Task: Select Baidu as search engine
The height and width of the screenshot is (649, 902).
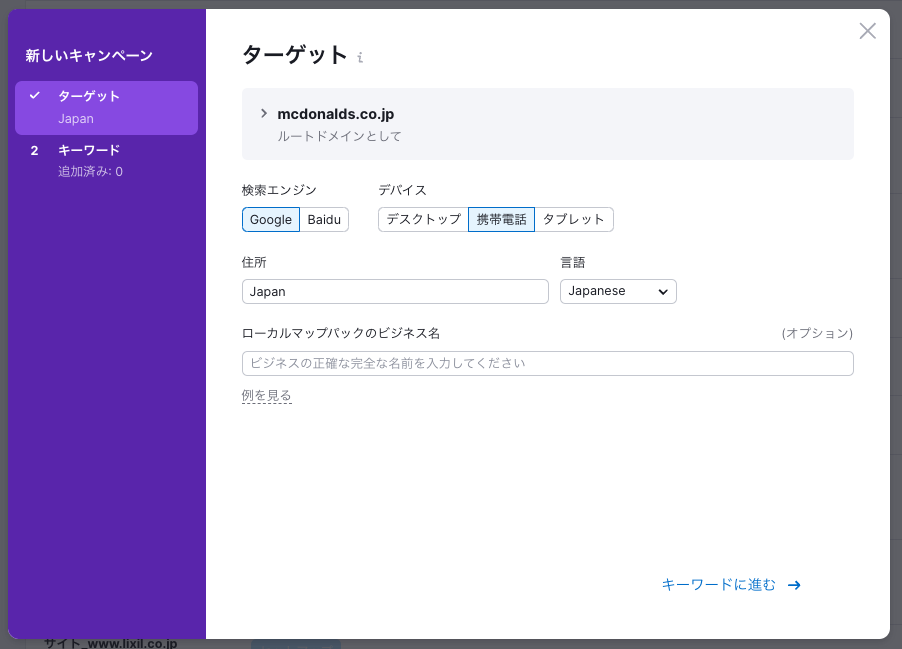Action: [324, 220]
